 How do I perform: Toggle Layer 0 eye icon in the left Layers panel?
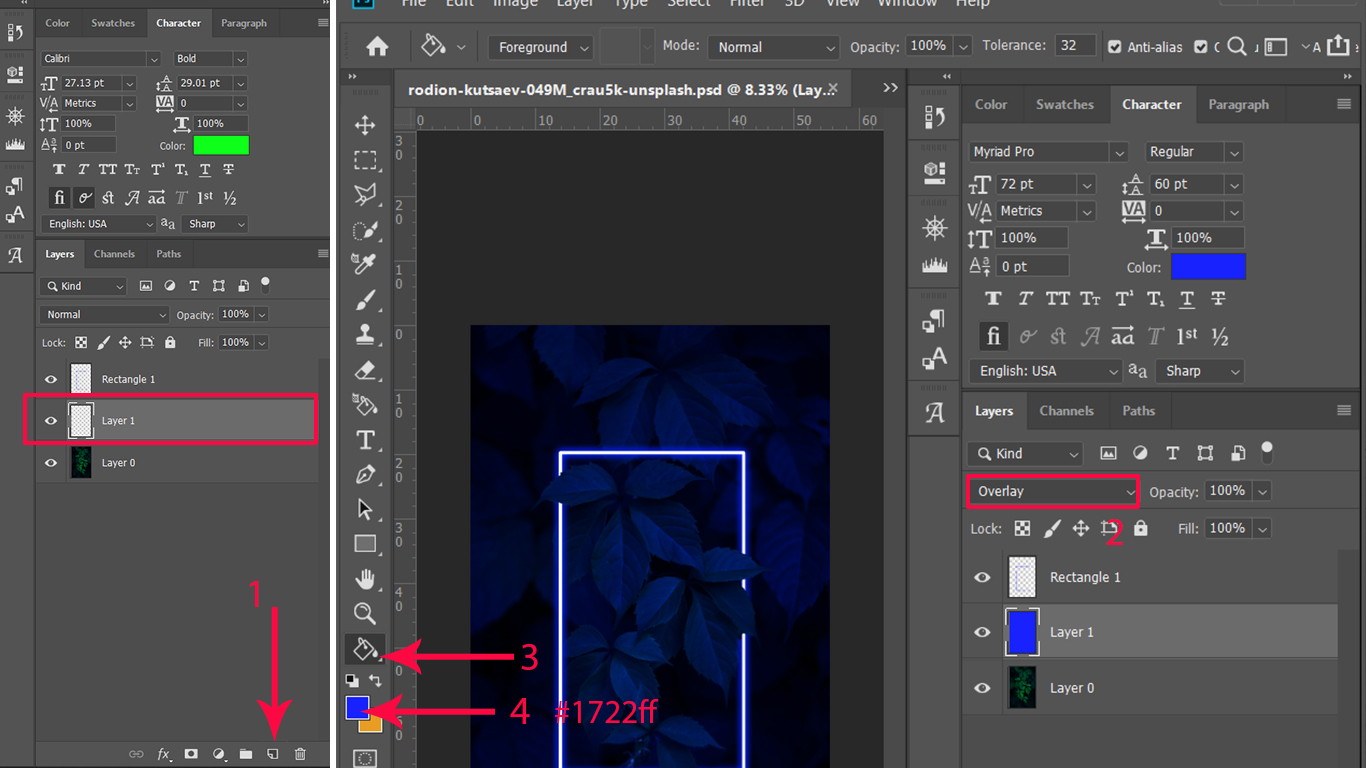[x=51, y=463]
